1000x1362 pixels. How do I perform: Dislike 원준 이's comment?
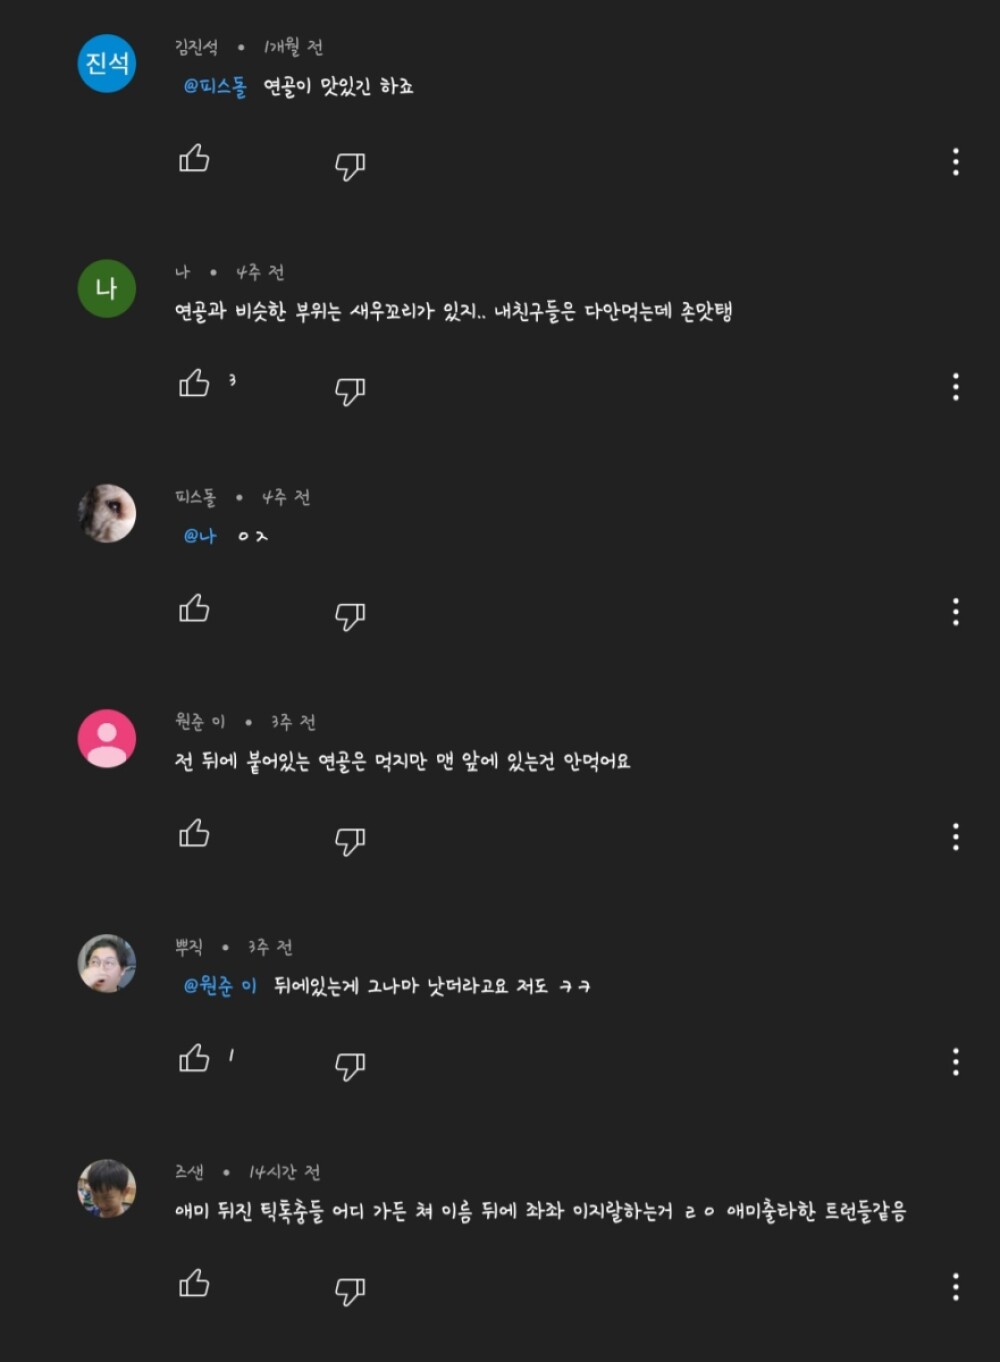[x=350, y=840]
